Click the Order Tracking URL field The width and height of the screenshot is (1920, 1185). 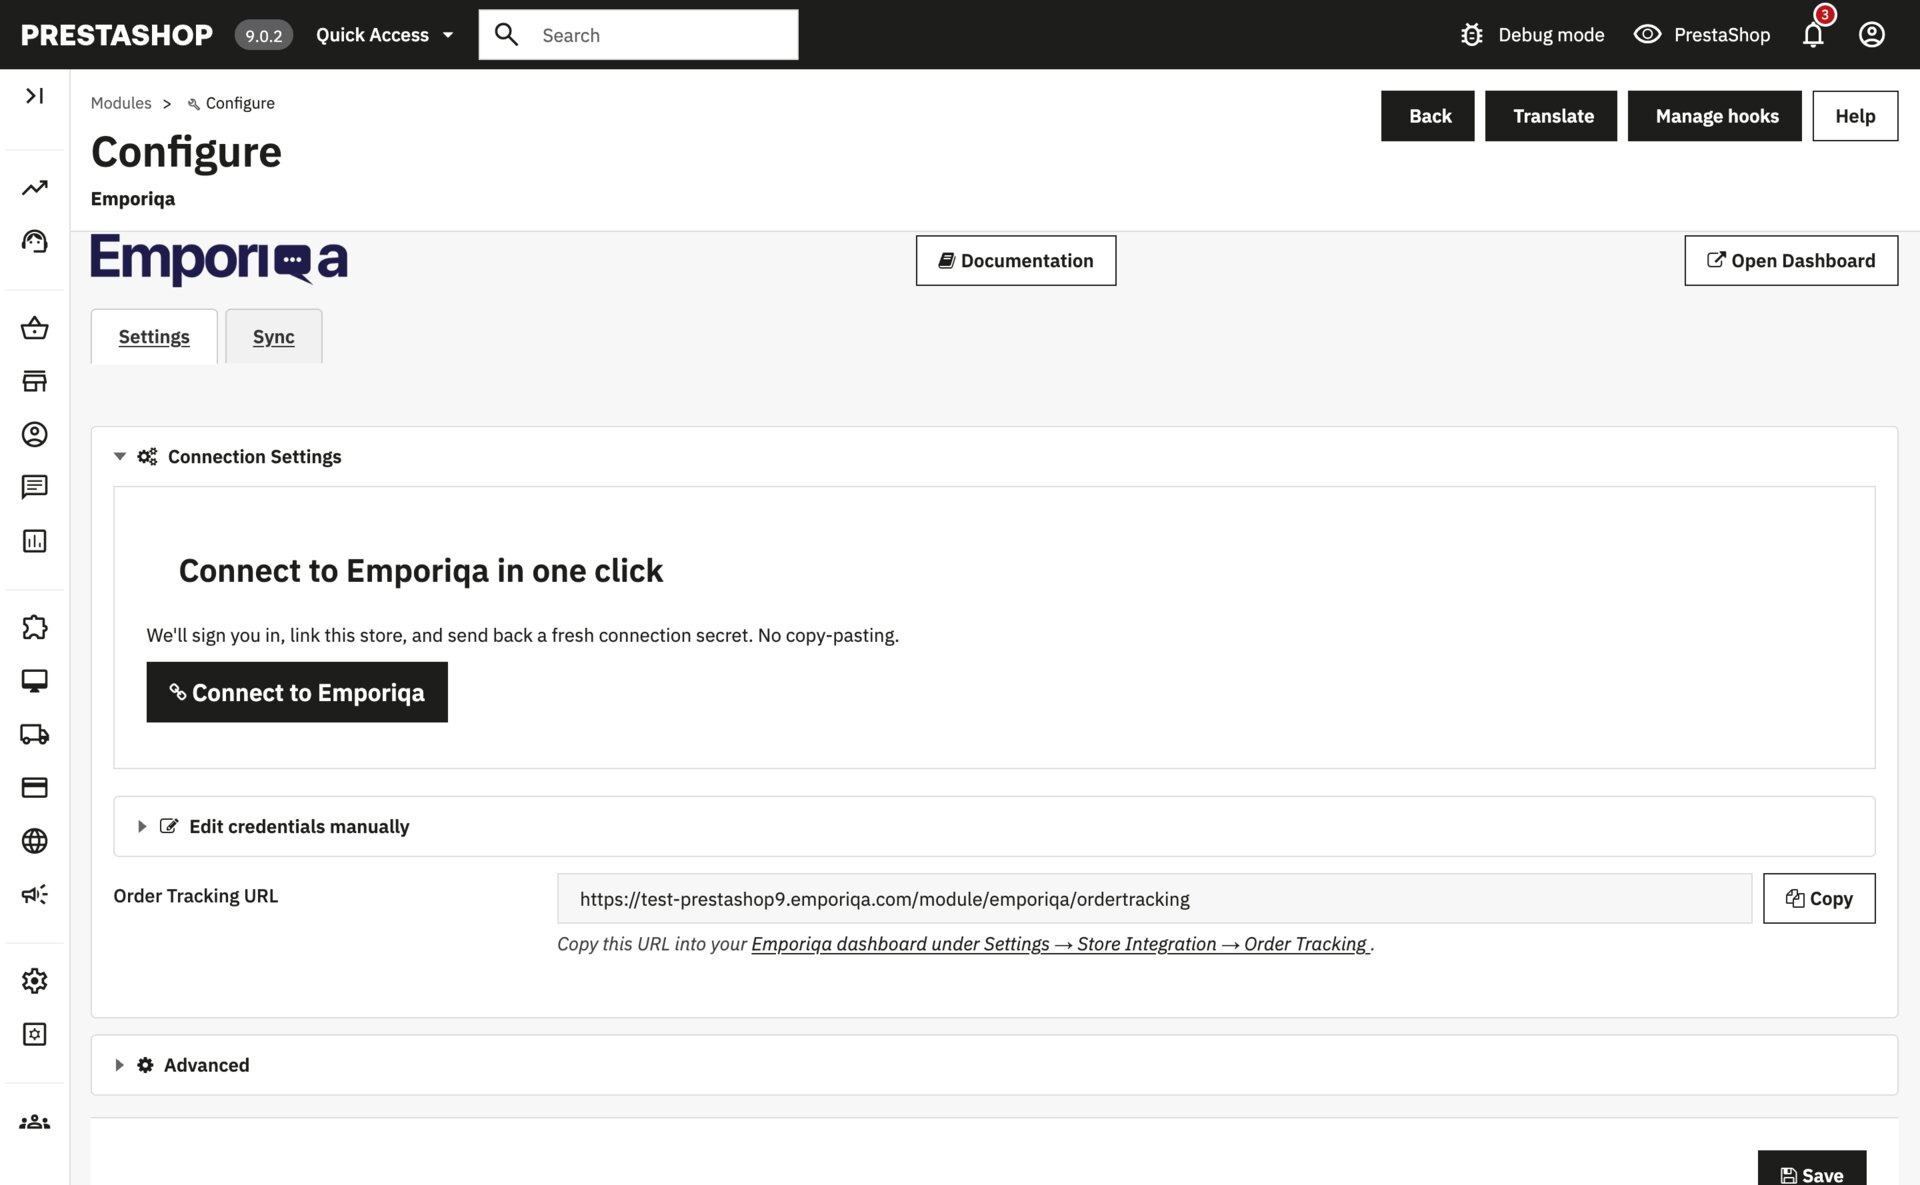coord(1154,898)
